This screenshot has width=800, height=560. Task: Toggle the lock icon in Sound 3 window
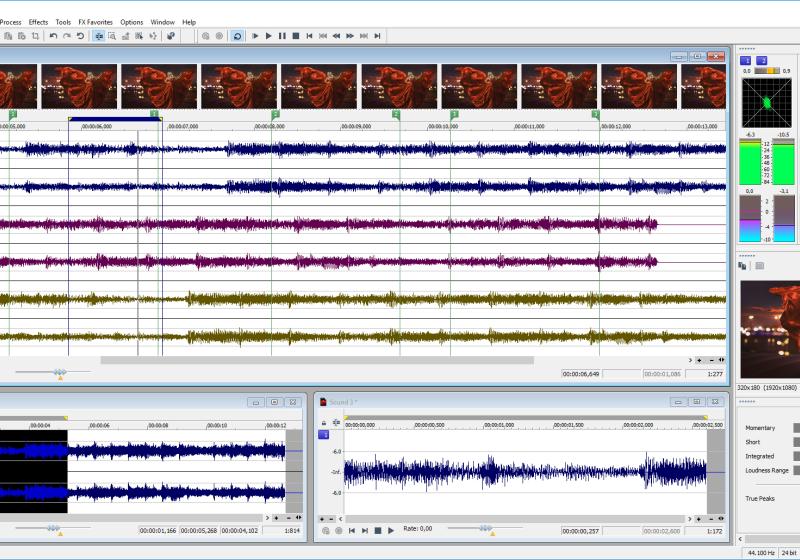pos(323,423)
